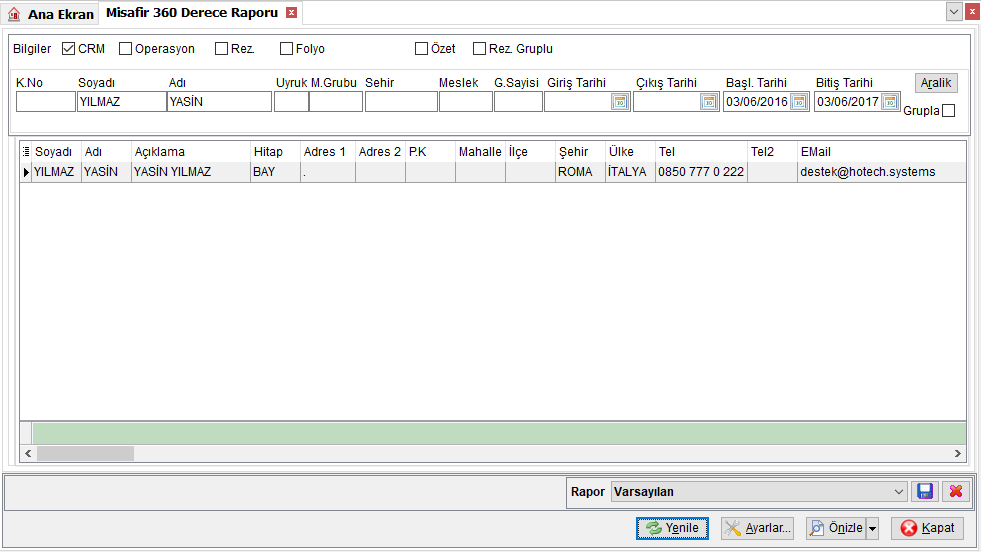Sort by EMail column header
Viewport: 982px width, 552px height.
[x=882, y=152]
